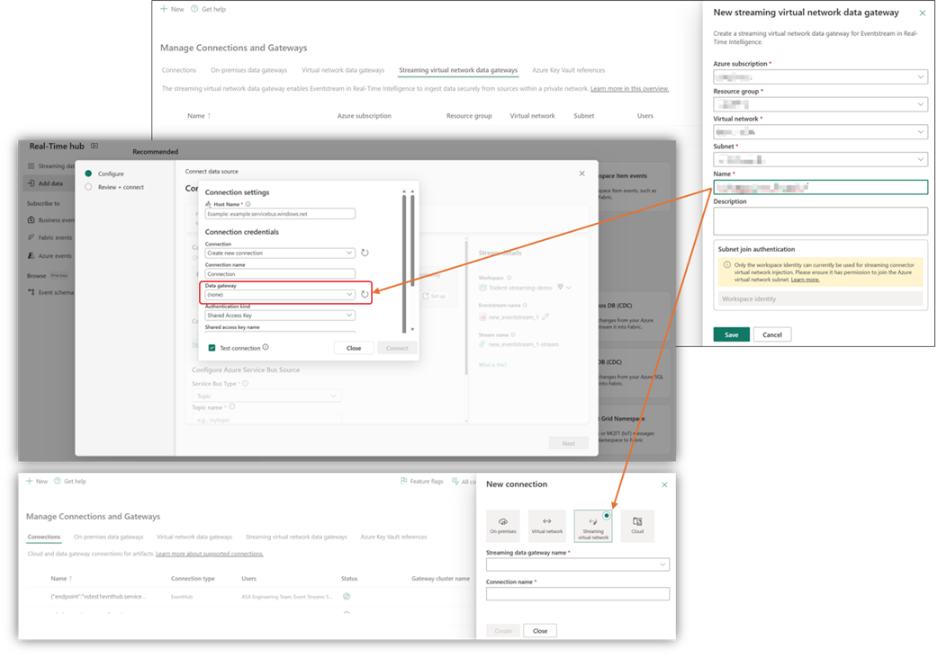Open Event schemas in the sidebar
936x658 pixels.
54,292
